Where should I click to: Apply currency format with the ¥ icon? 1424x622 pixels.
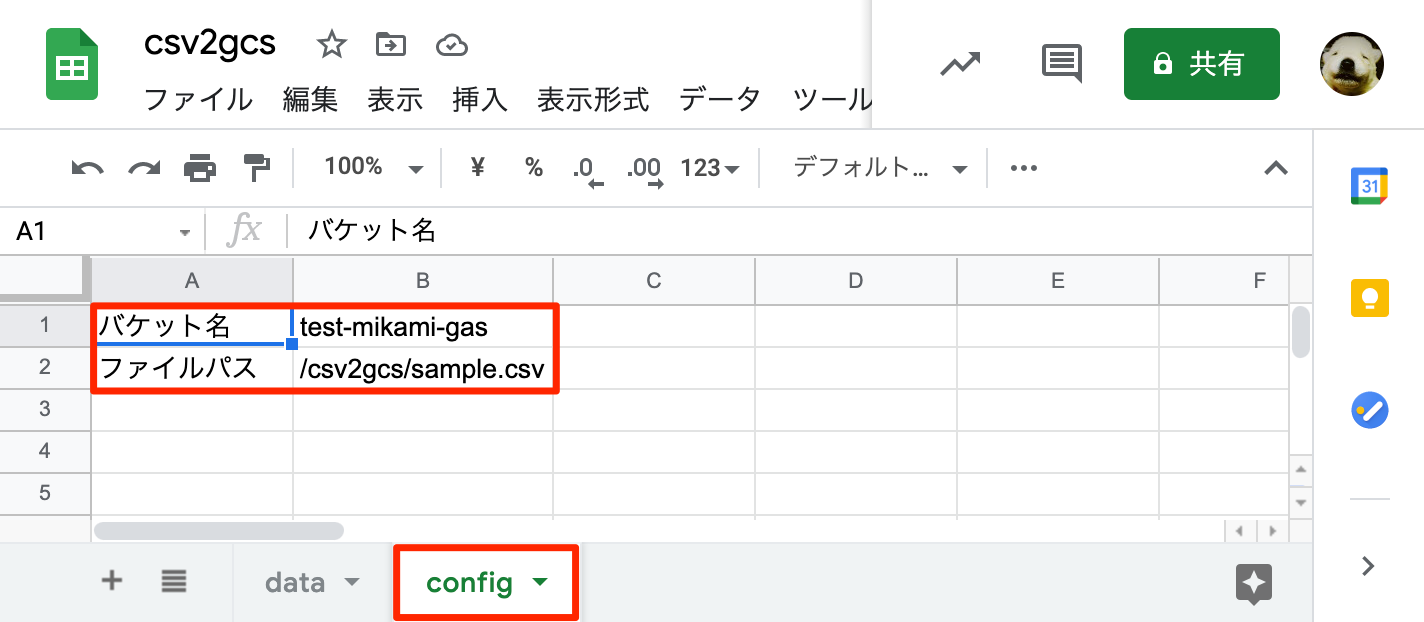click(476, 168)
